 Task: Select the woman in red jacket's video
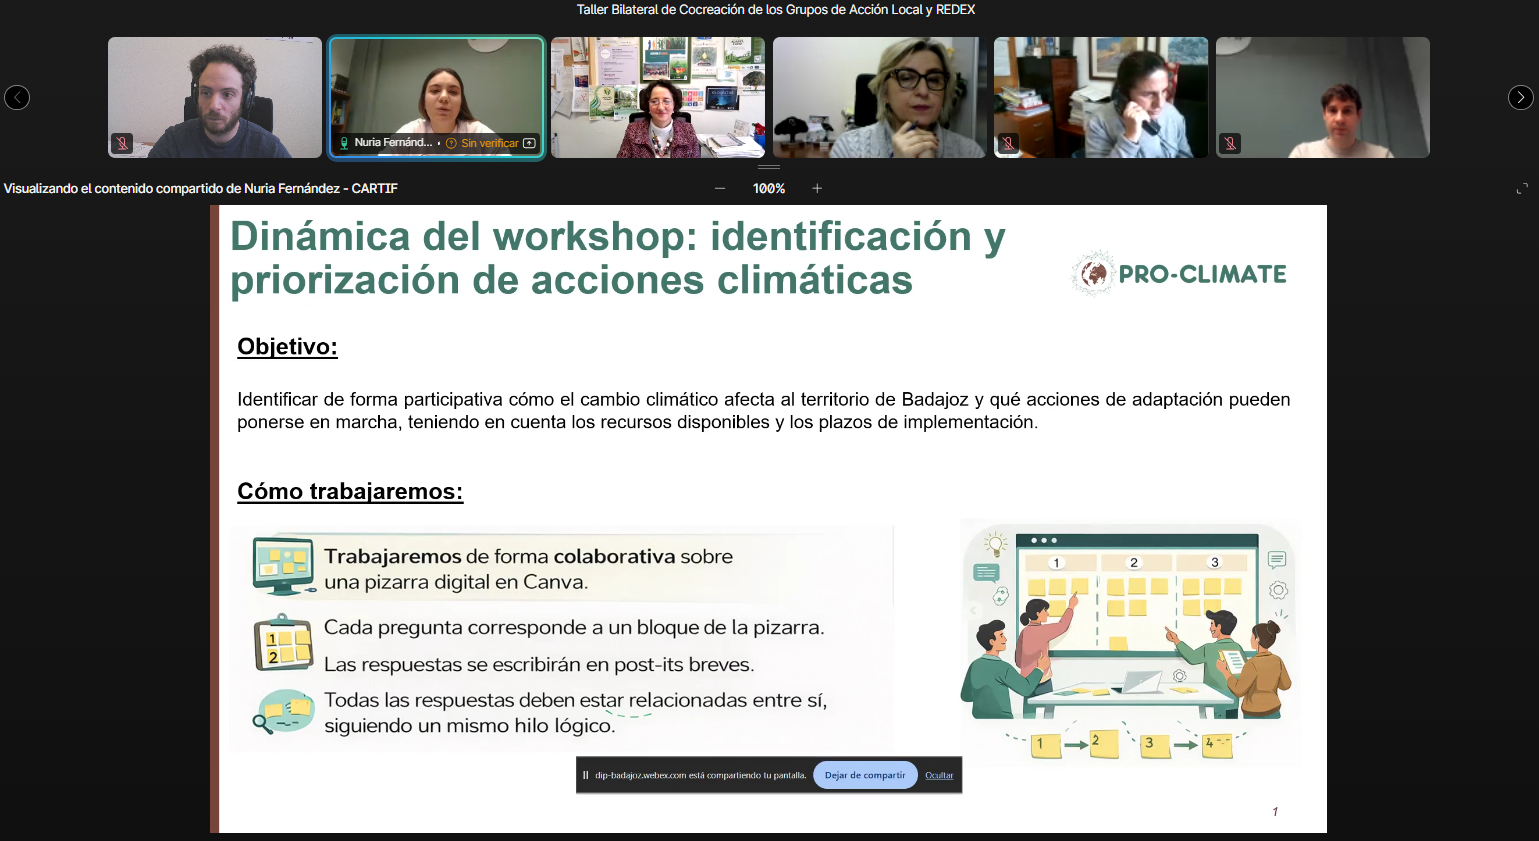(657, 97)
